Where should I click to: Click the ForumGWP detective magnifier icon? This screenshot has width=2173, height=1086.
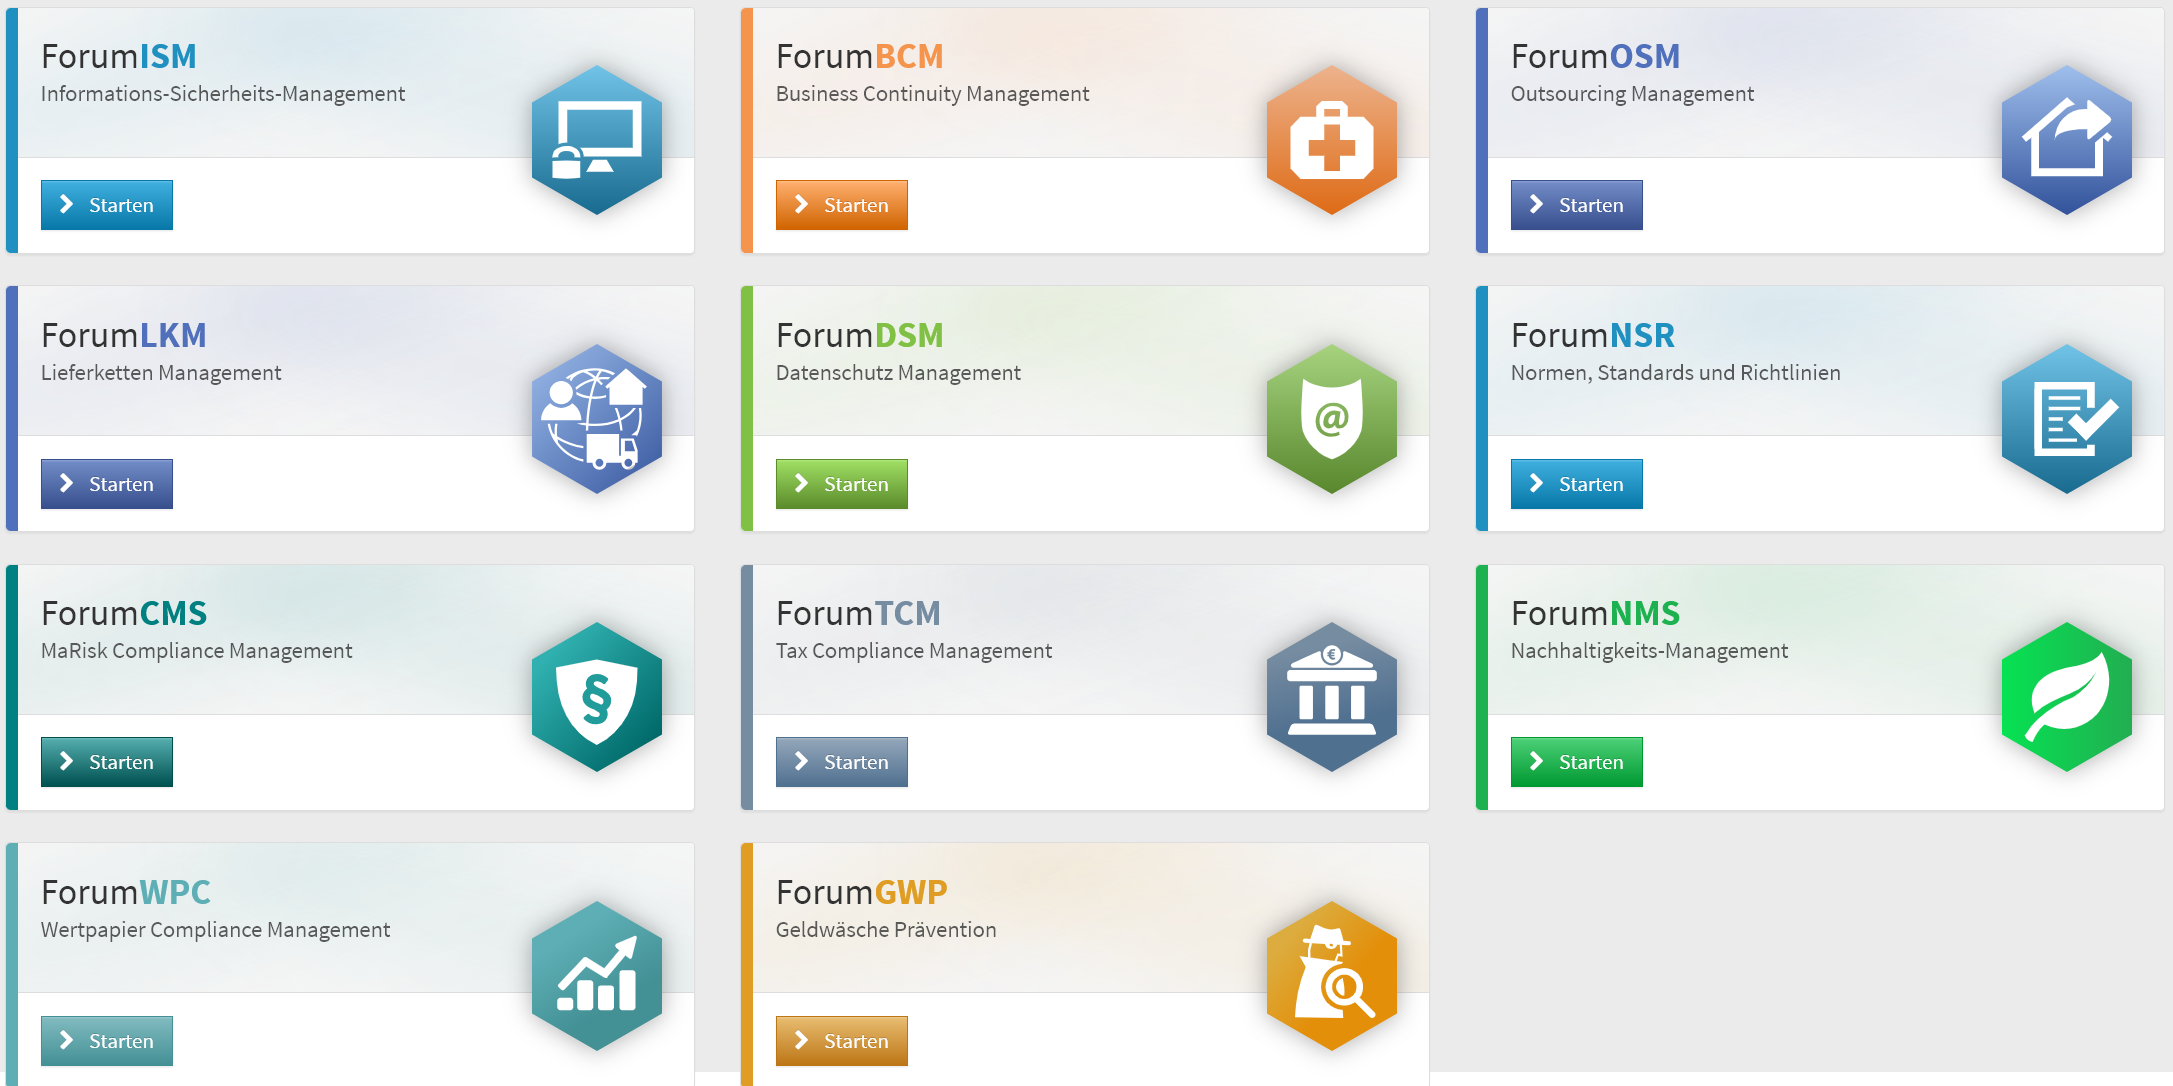[1331, 976]
